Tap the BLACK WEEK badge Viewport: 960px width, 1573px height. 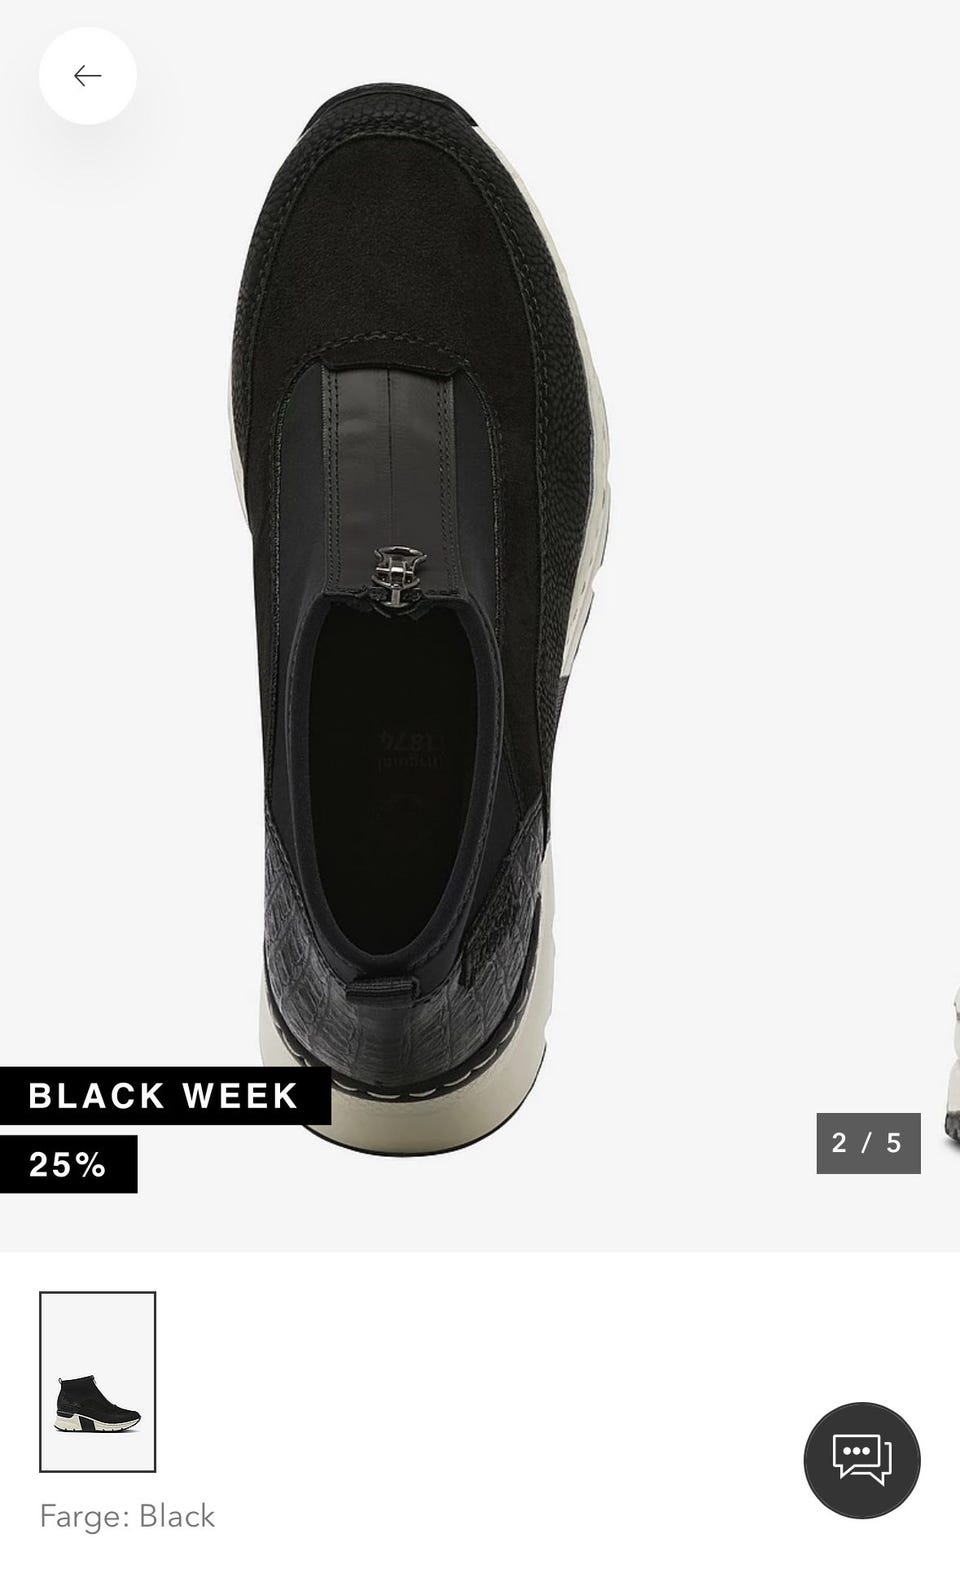[165, 1096]
